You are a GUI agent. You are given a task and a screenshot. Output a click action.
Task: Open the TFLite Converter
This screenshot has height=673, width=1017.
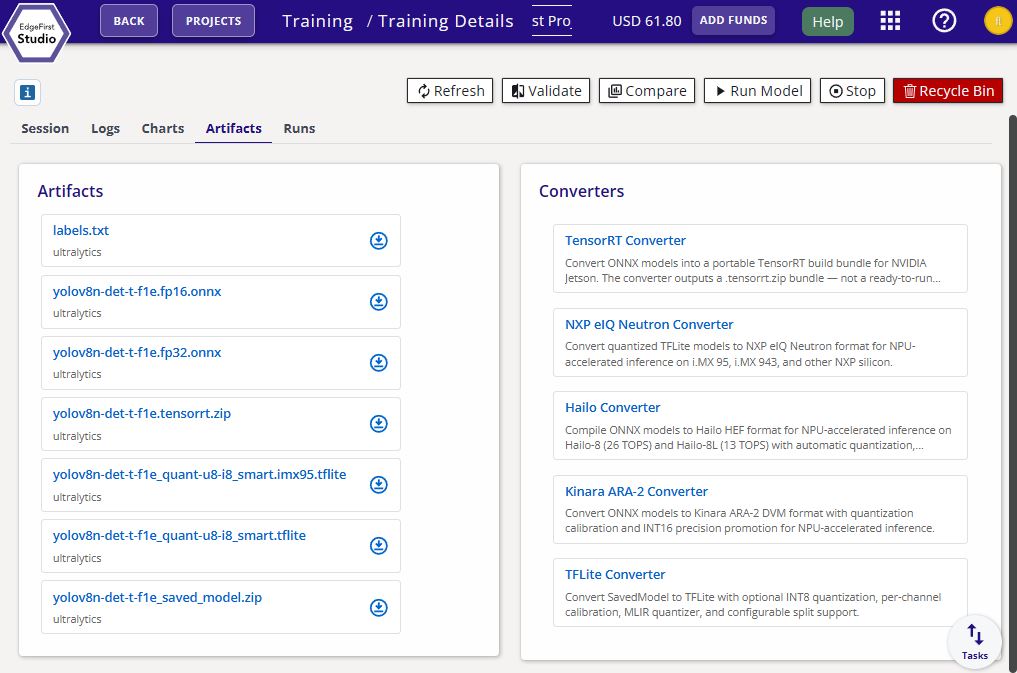pyautogui.click(x=760, y=593)
